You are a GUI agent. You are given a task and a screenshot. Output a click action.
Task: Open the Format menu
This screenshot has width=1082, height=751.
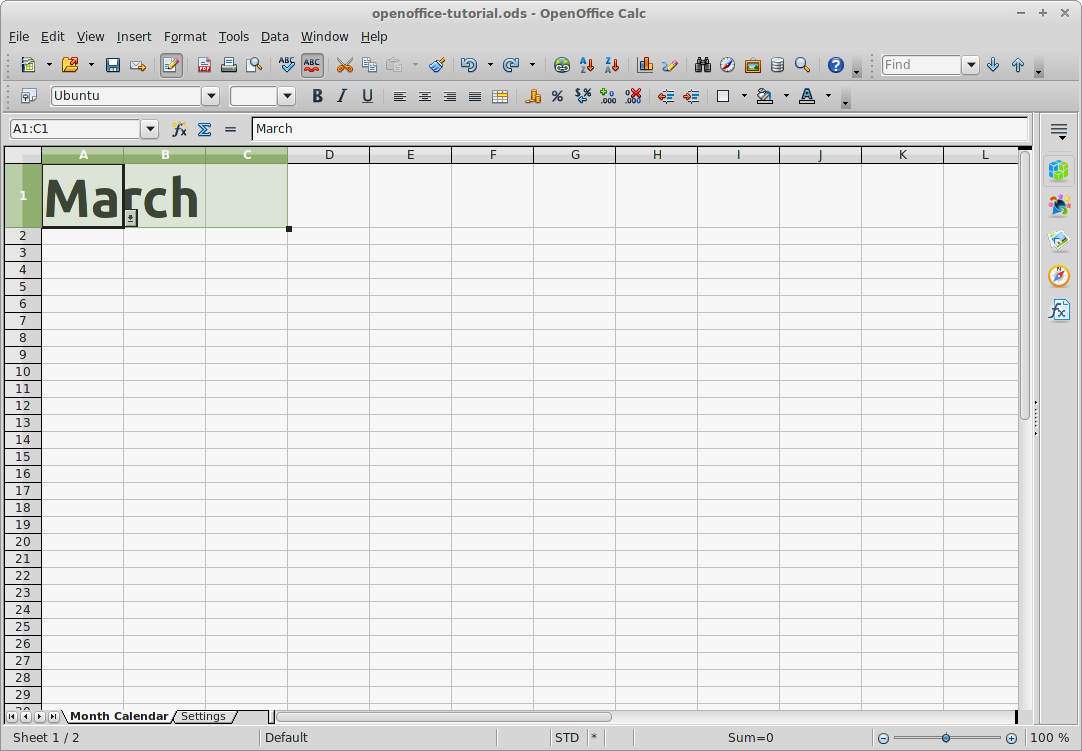click(x=185, y=36)
